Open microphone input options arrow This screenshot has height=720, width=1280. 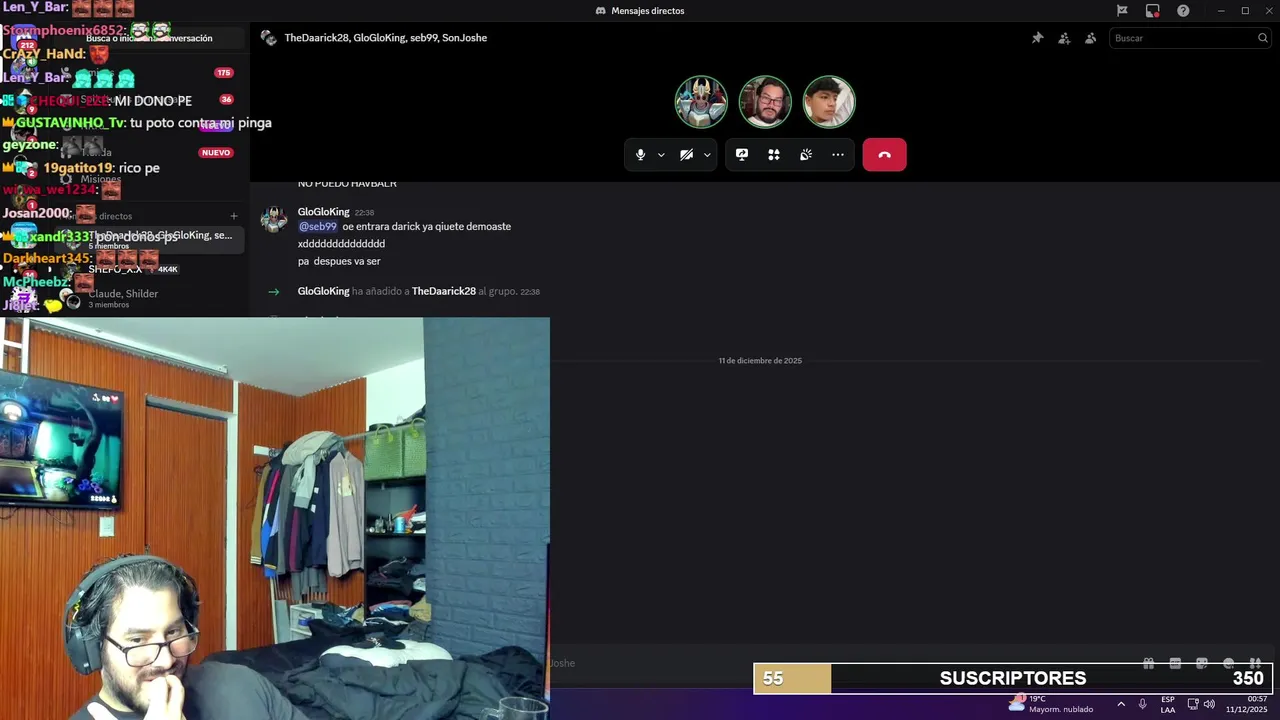[x=661, y=155]
